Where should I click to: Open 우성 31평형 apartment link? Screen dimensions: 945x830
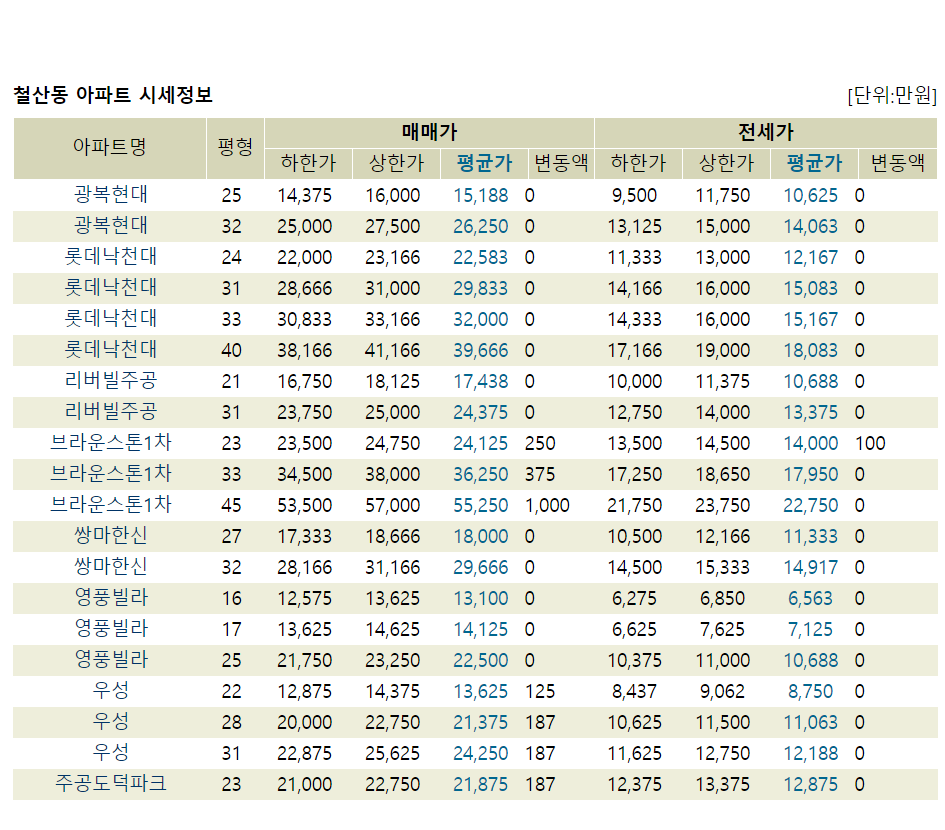110,753
